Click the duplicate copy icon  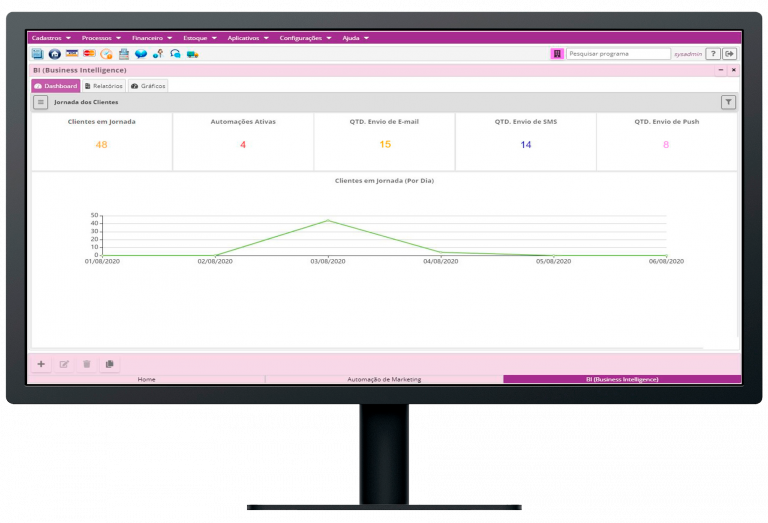tap(110, 364)
